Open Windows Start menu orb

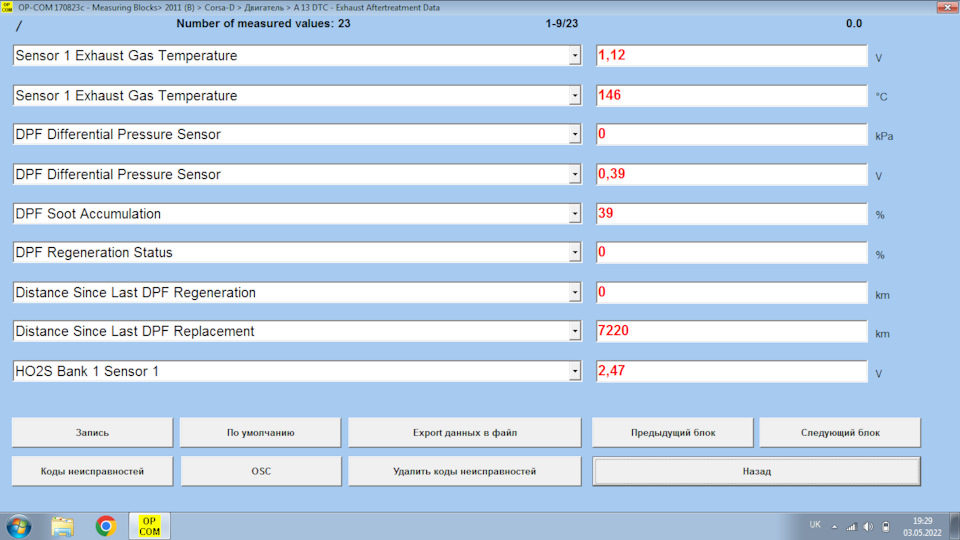(19, 526)
